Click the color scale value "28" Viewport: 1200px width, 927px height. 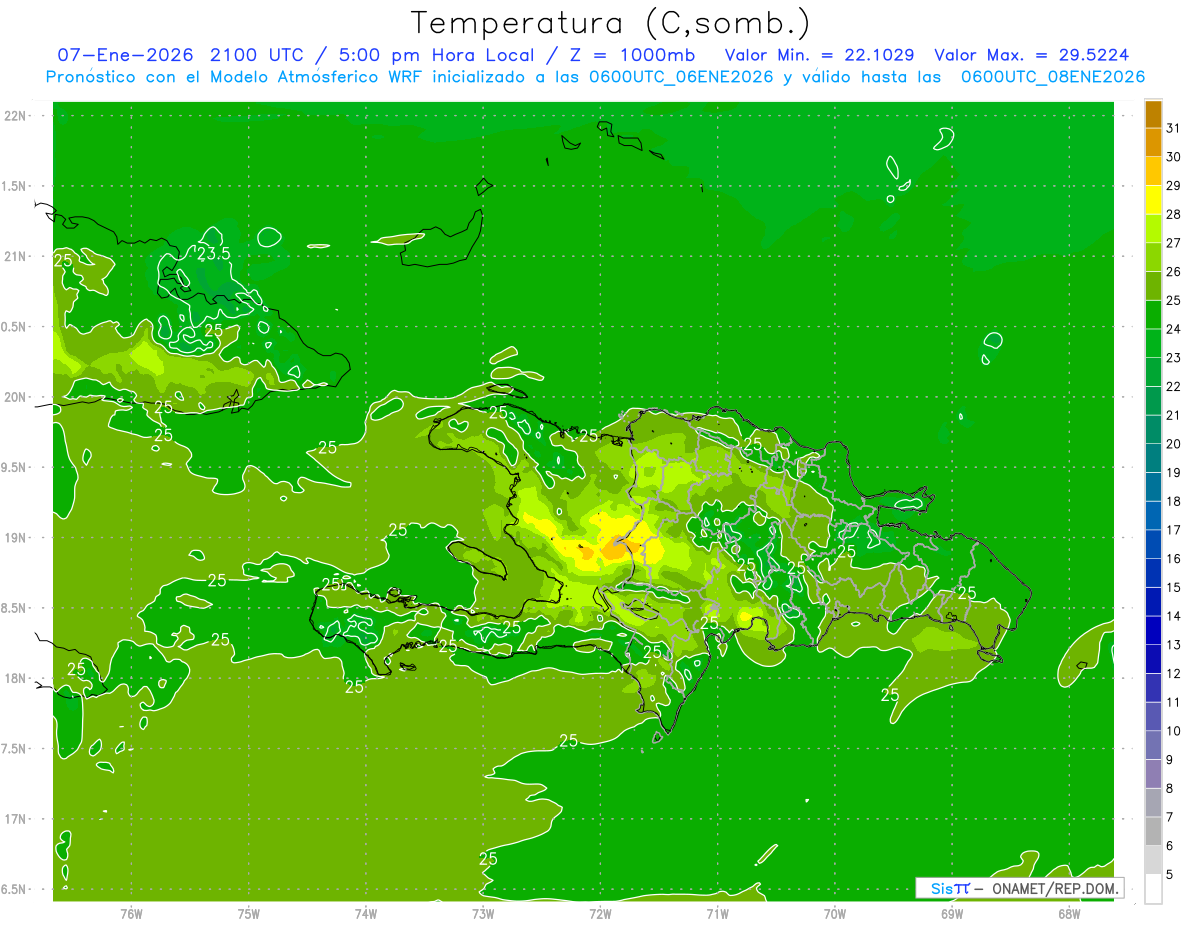(1174, 214)
